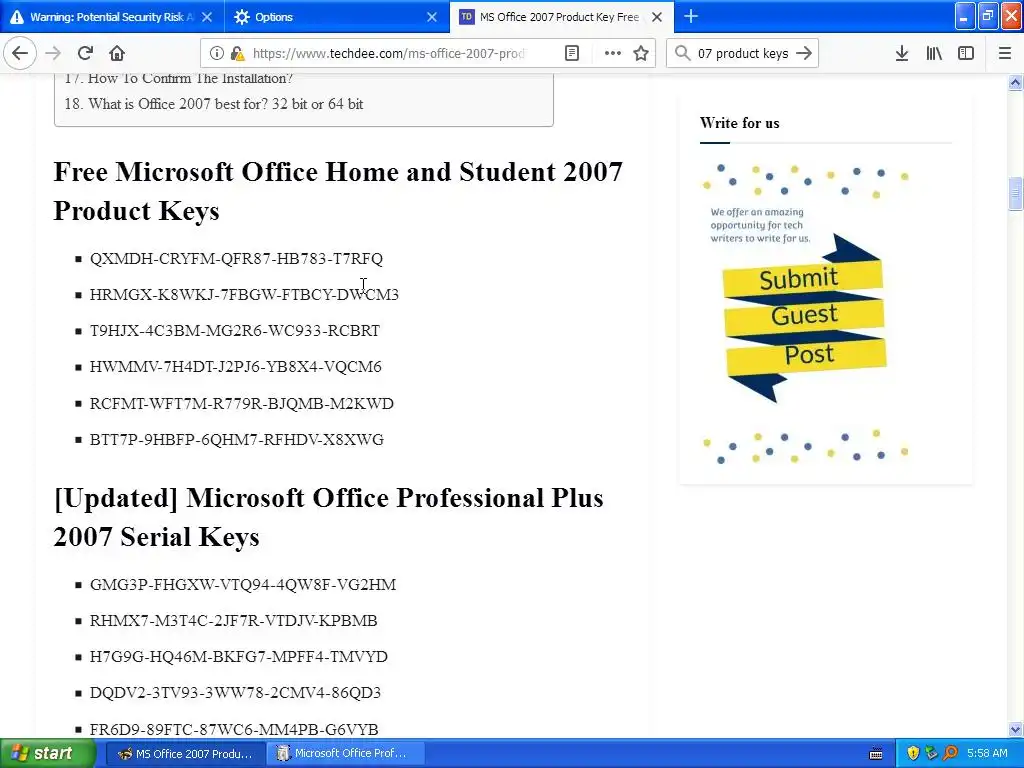Viewport: 1024px width, 768px height.
Task: Click key T9HJX-4C3BM-MG2R6-WC933-RCBRT
Action: 234,330
